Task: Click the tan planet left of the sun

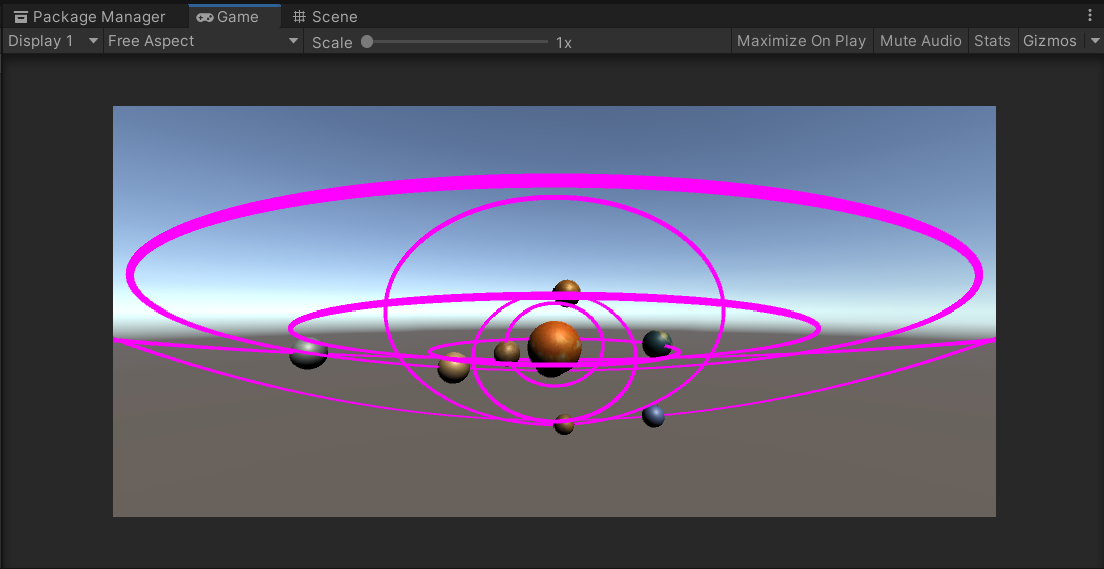Action: click(x=453, y=367)
